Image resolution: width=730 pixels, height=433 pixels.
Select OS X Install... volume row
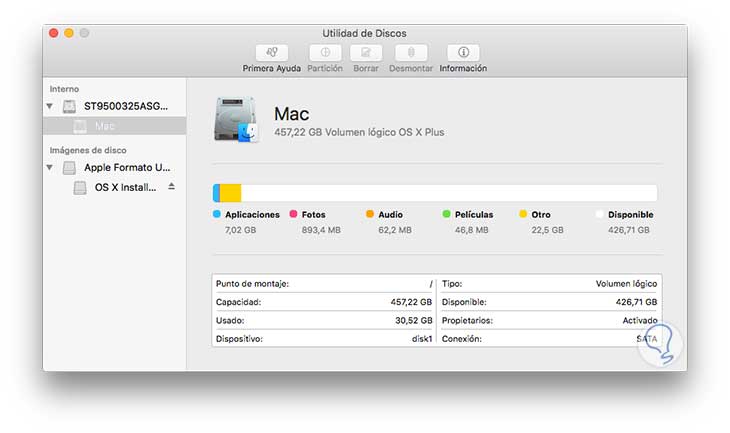pyautogui.click(x=115, y=188)
